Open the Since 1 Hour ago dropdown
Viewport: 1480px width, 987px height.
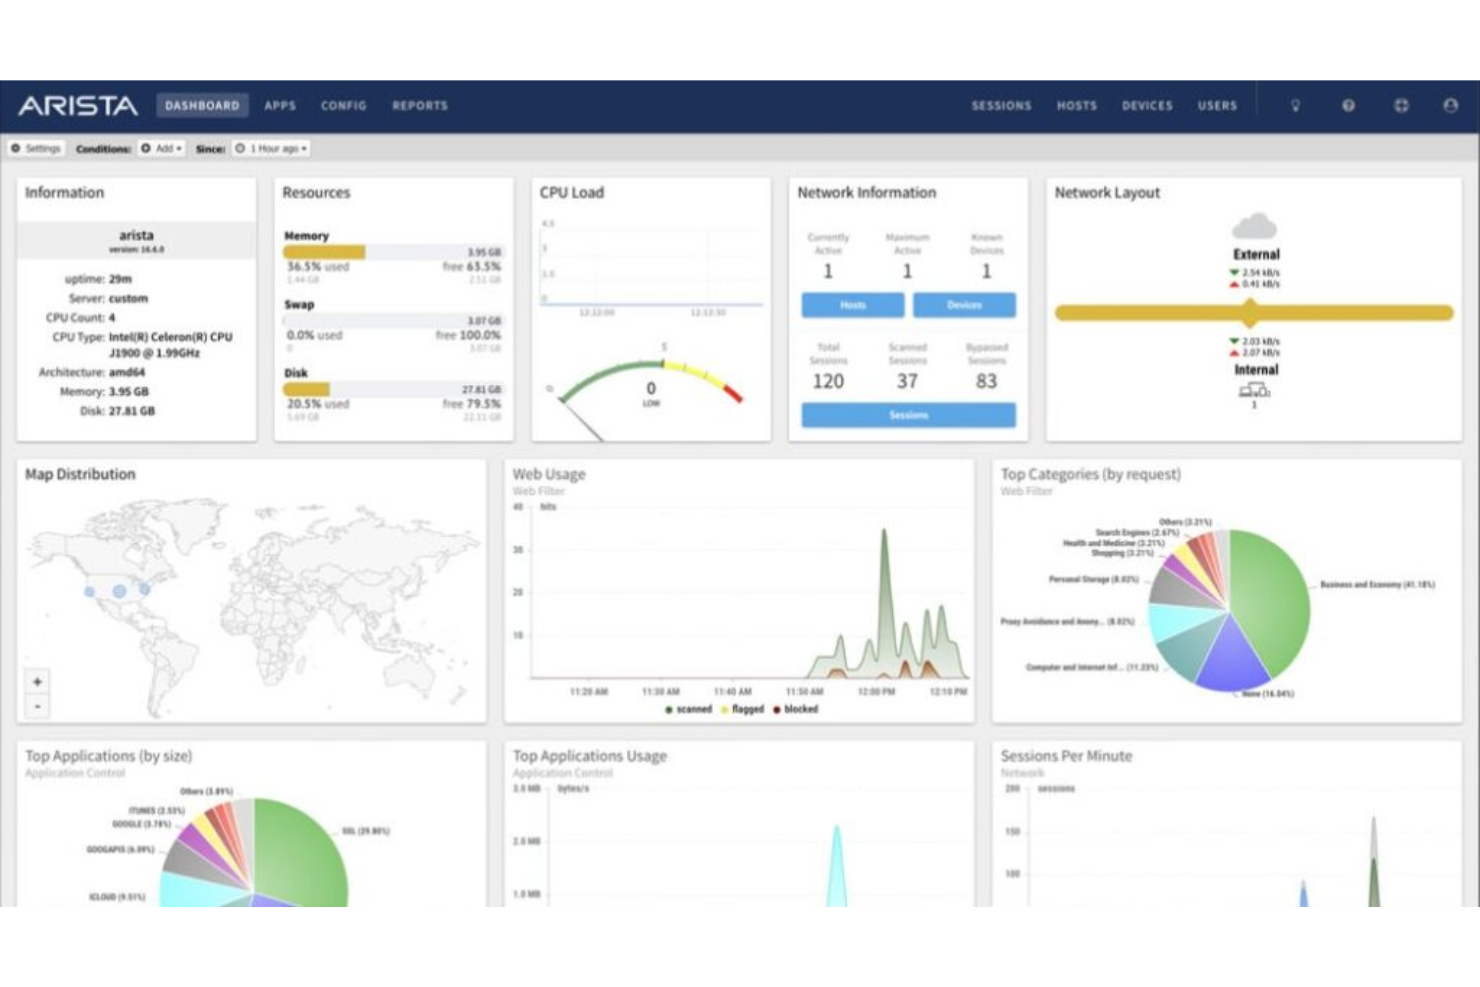click(271, 148)
